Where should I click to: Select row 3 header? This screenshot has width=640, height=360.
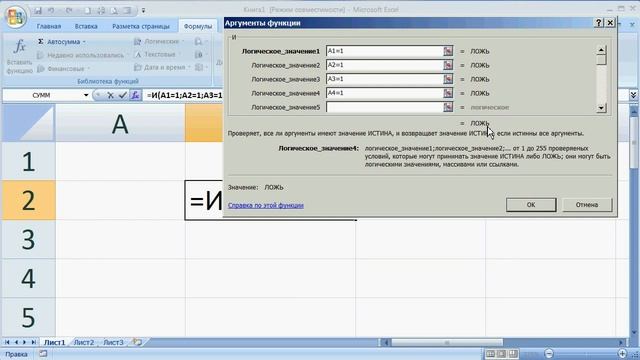(28, 240)
